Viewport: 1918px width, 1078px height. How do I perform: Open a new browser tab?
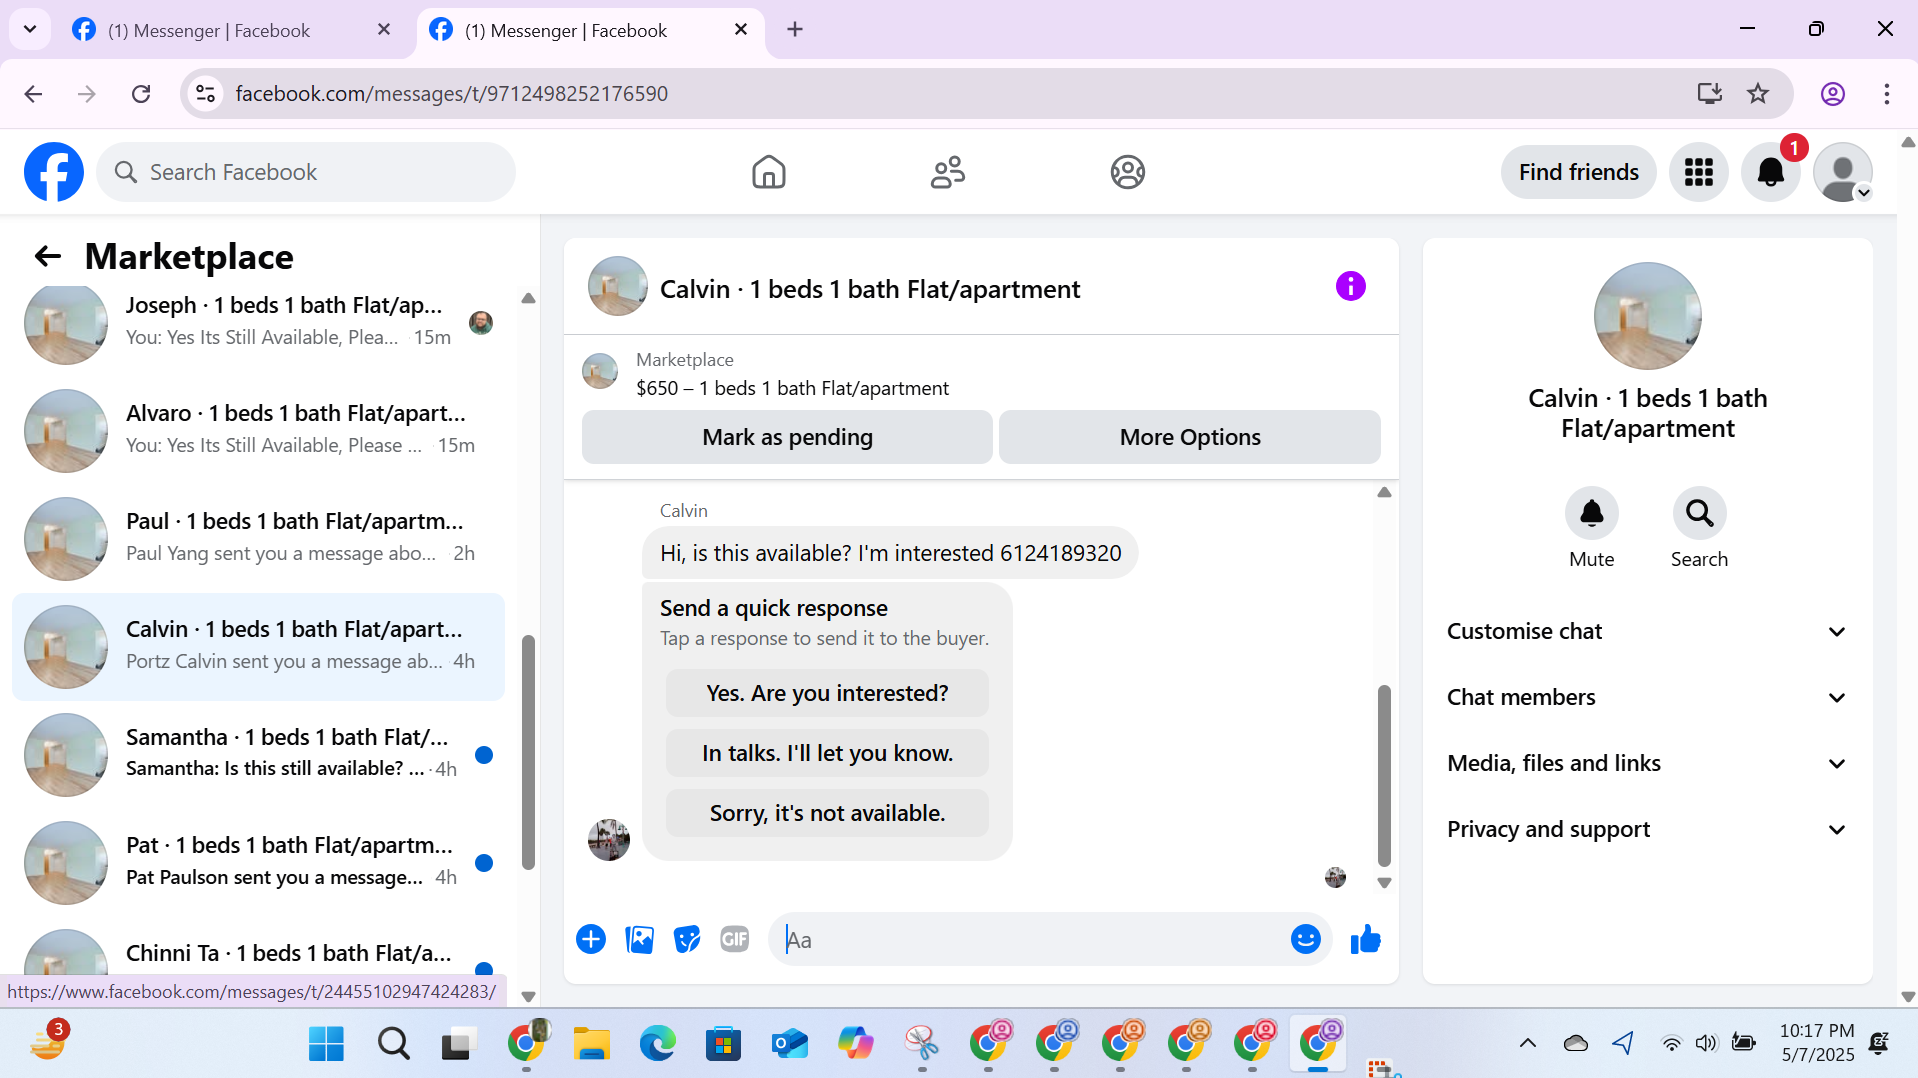point(795,30)
